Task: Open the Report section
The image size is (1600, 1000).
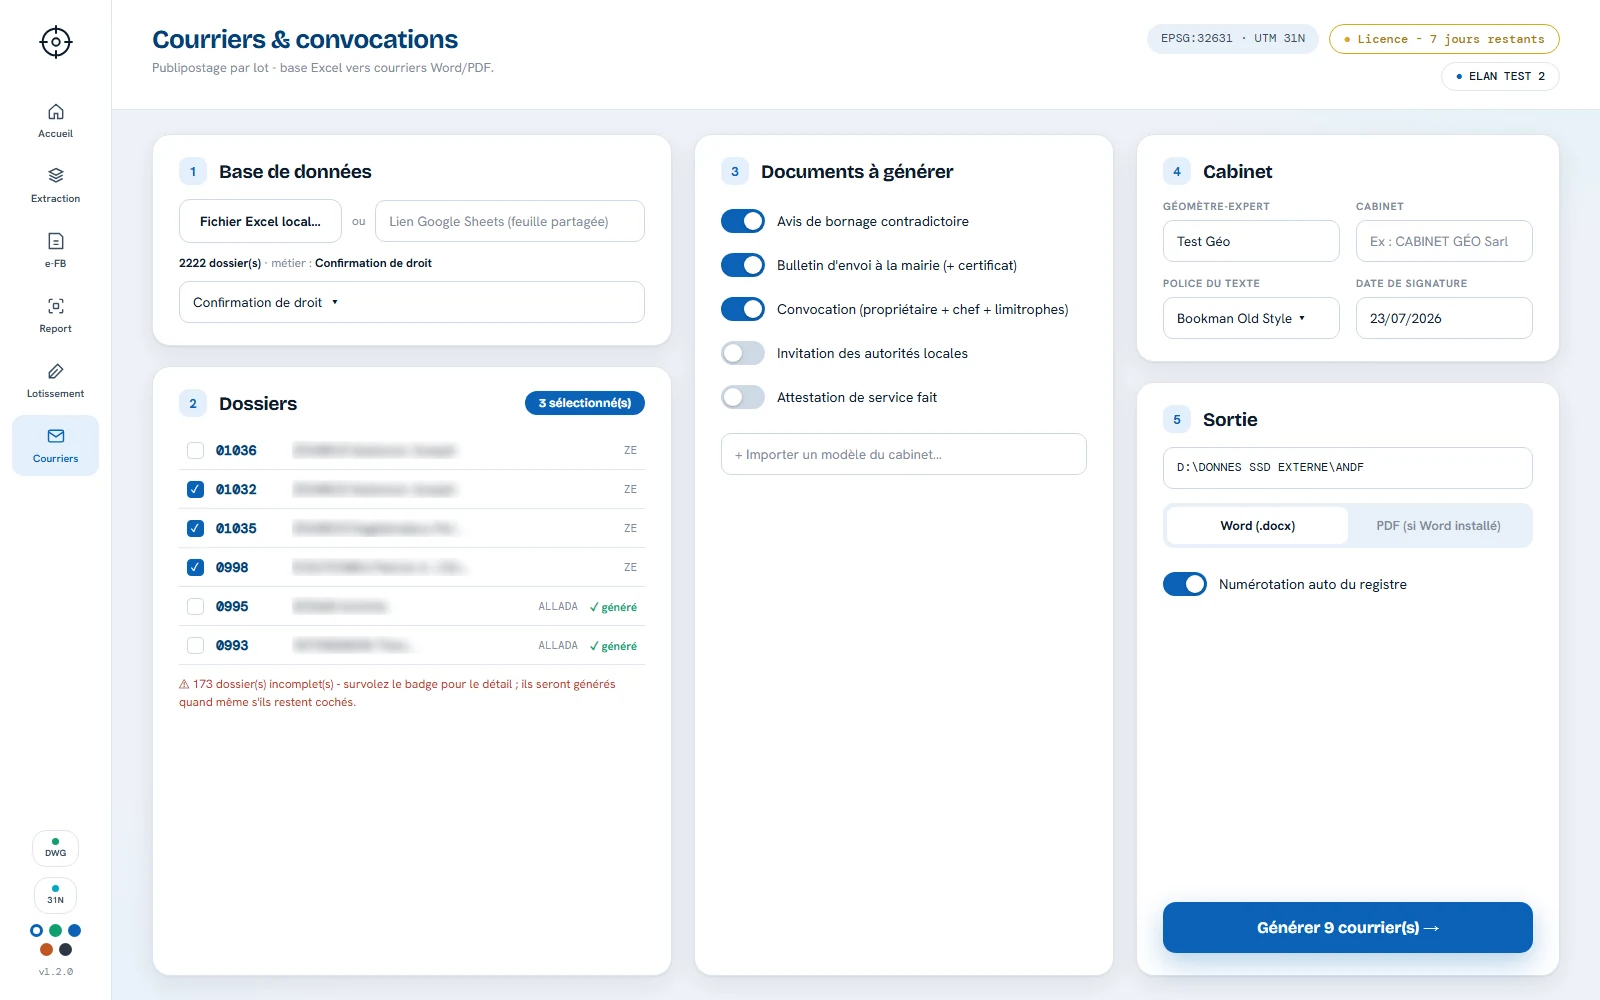Action: [x=56, y=315]
